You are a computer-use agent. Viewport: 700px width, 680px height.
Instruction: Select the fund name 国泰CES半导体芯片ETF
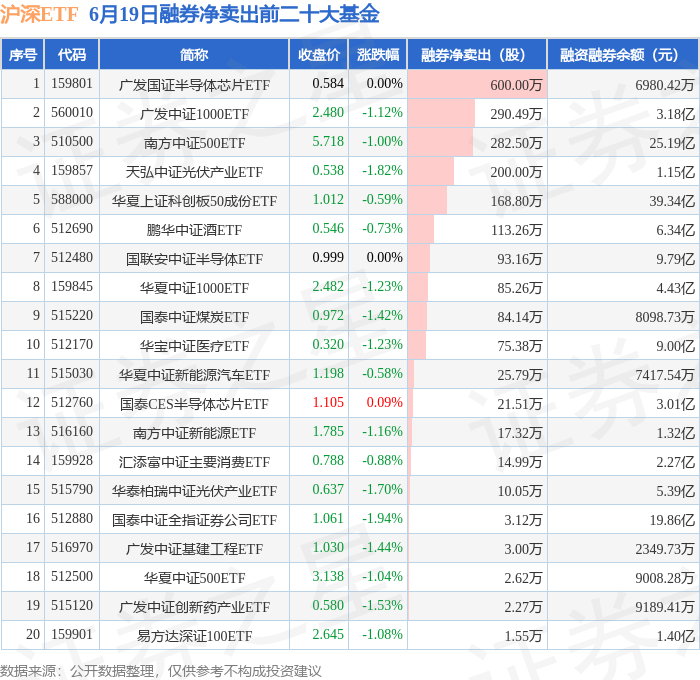194,404
